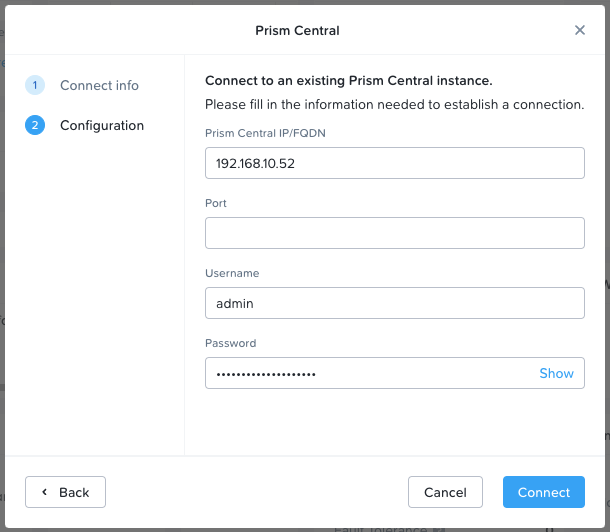Image resolution: width=610 pixels, height=532 pixels.
Task: Go to the Connect info step
Action: coord(99,85)
